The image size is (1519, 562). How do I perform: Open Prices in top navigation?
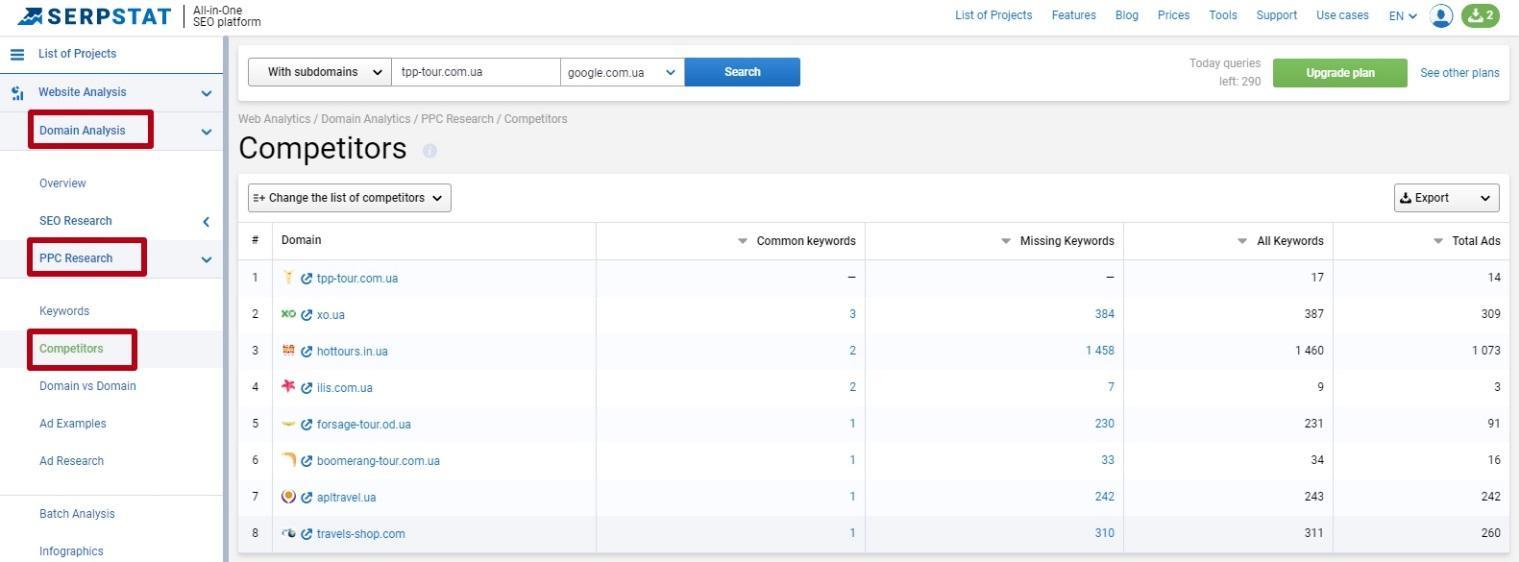pos(1173,16)
